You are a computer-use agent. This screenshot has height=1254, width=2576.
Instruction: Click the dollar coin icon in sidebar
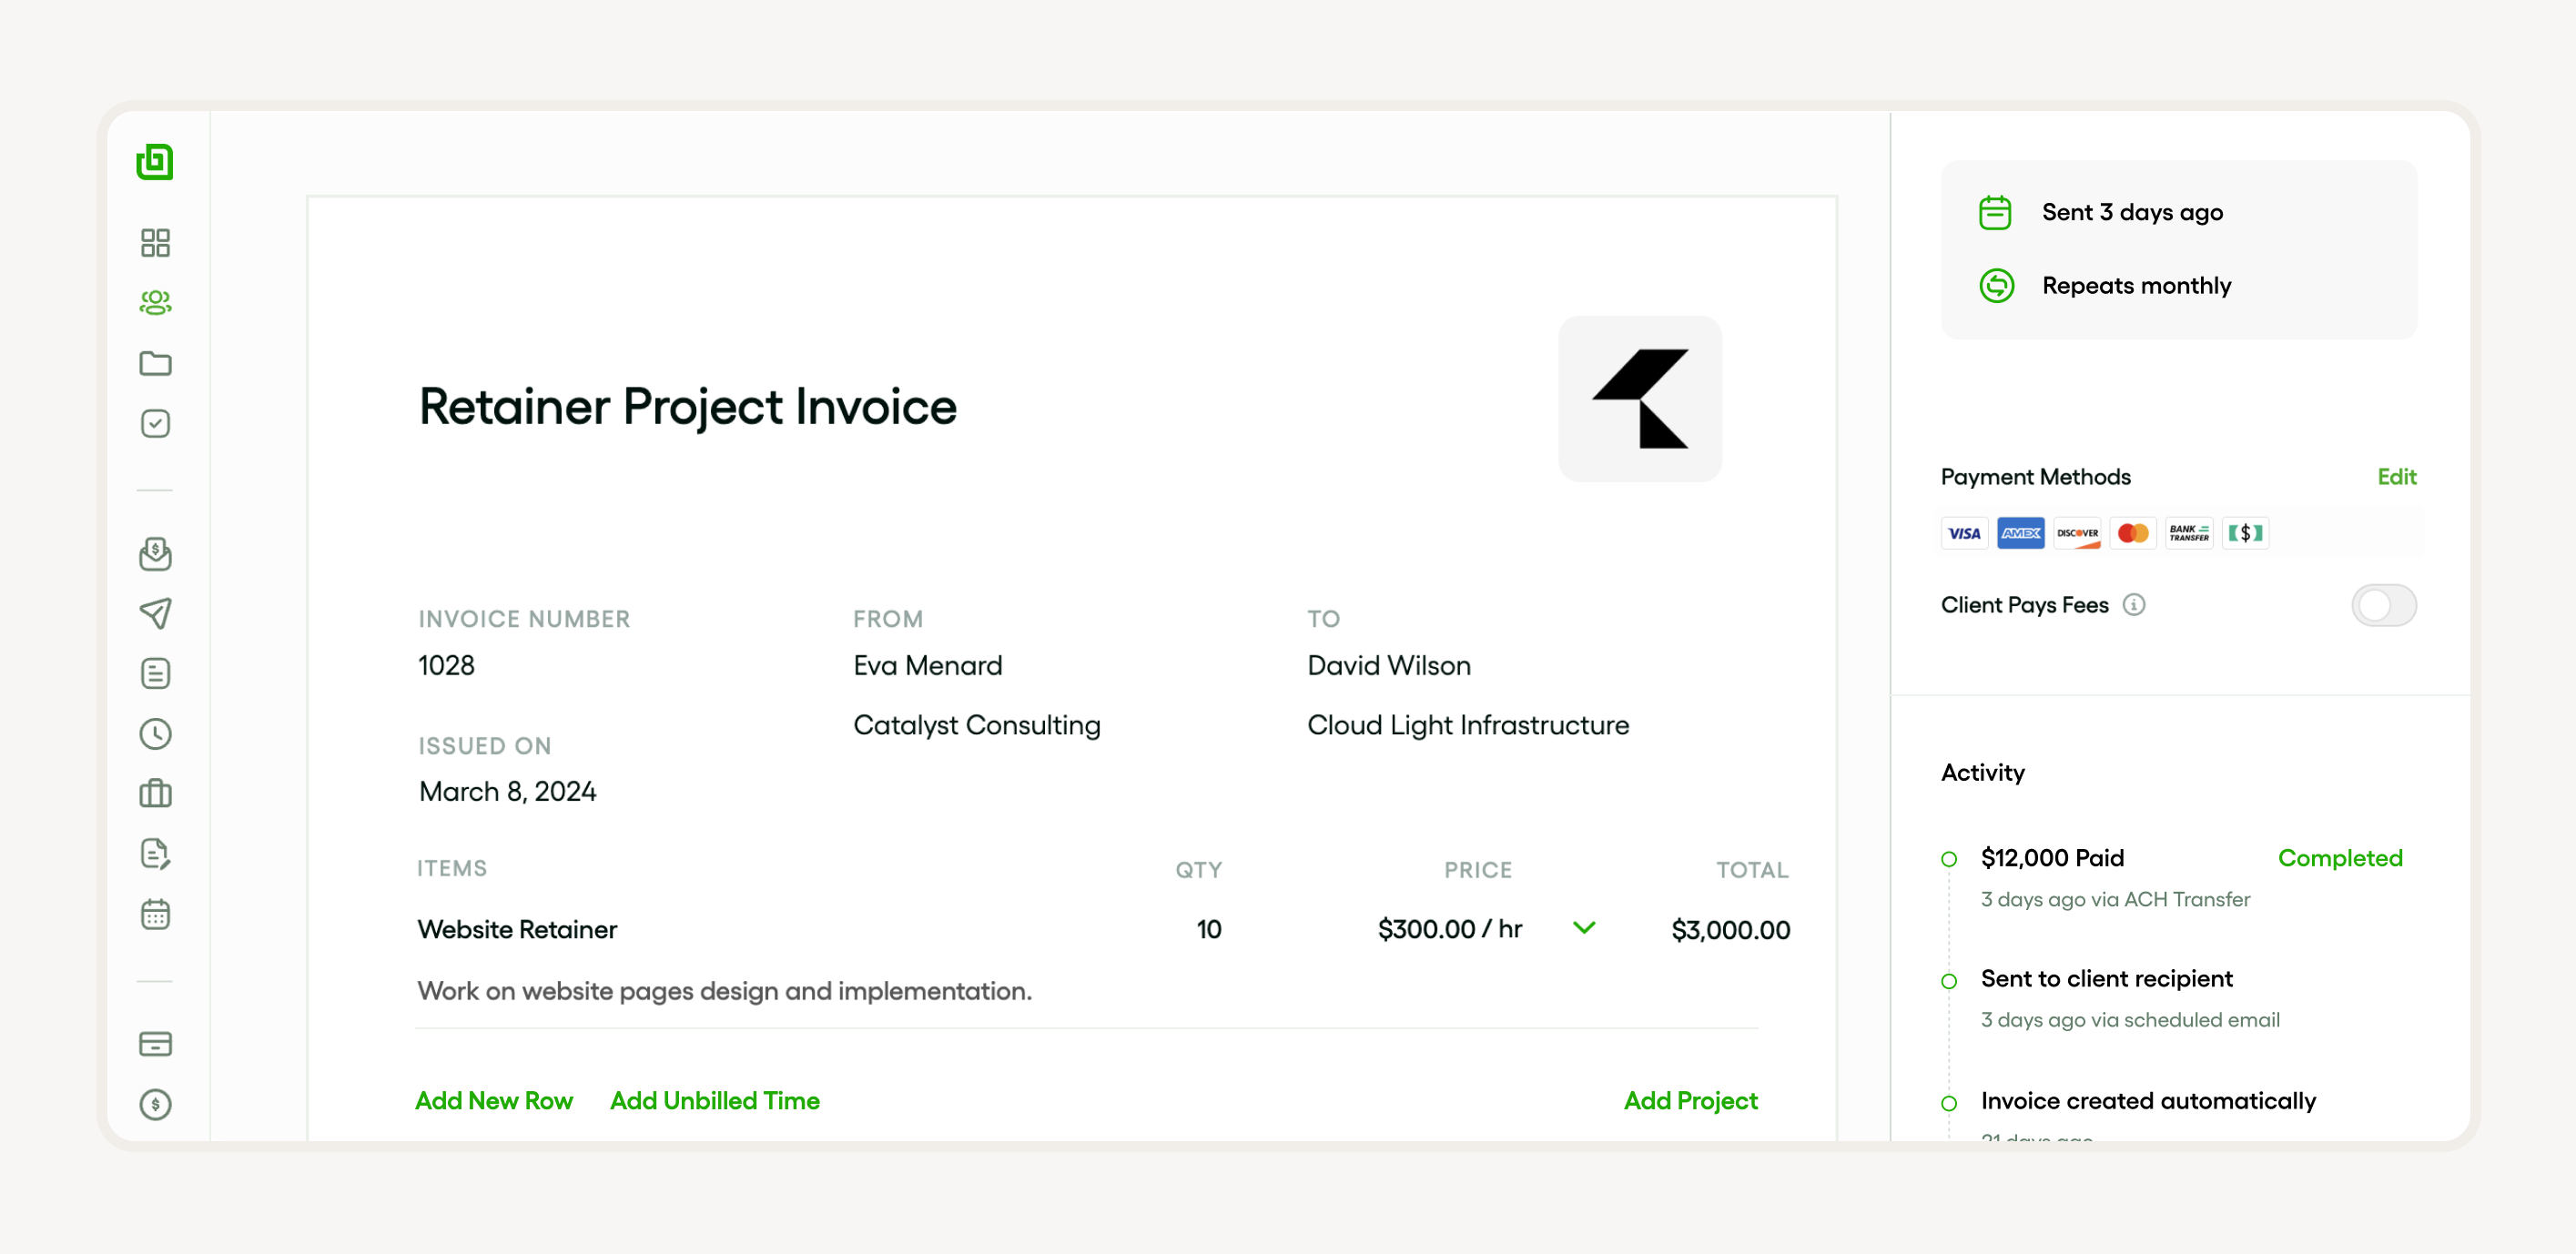point(155,1104)
